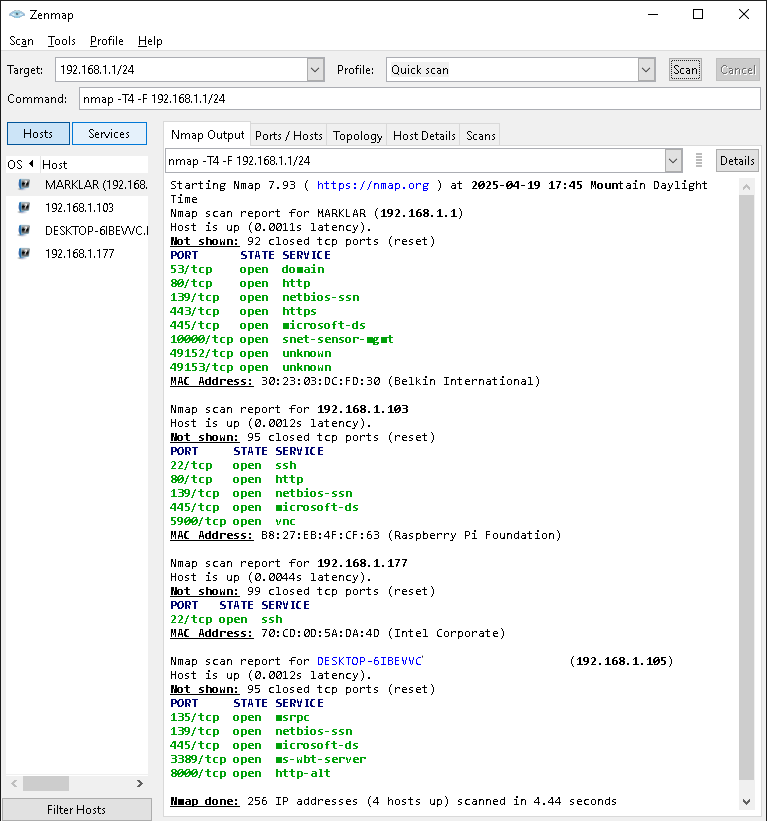Viewport: 767px width, 821px height.
Task: Select OS icon beside 192.168.1.103 host
Action: 24,207
